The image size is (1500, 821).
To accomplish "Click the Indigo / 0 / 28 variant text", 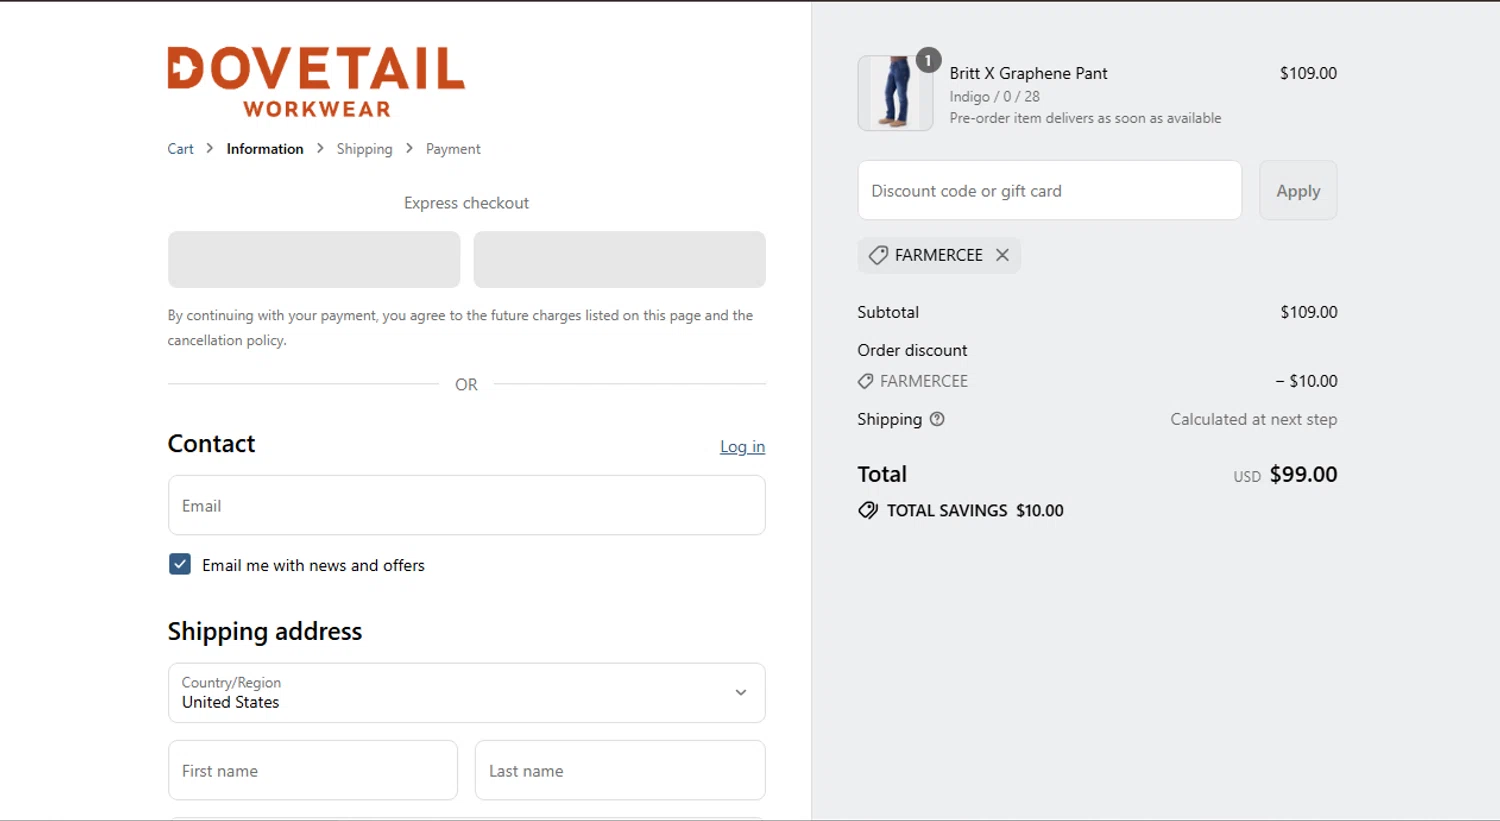I will (995, 96).
